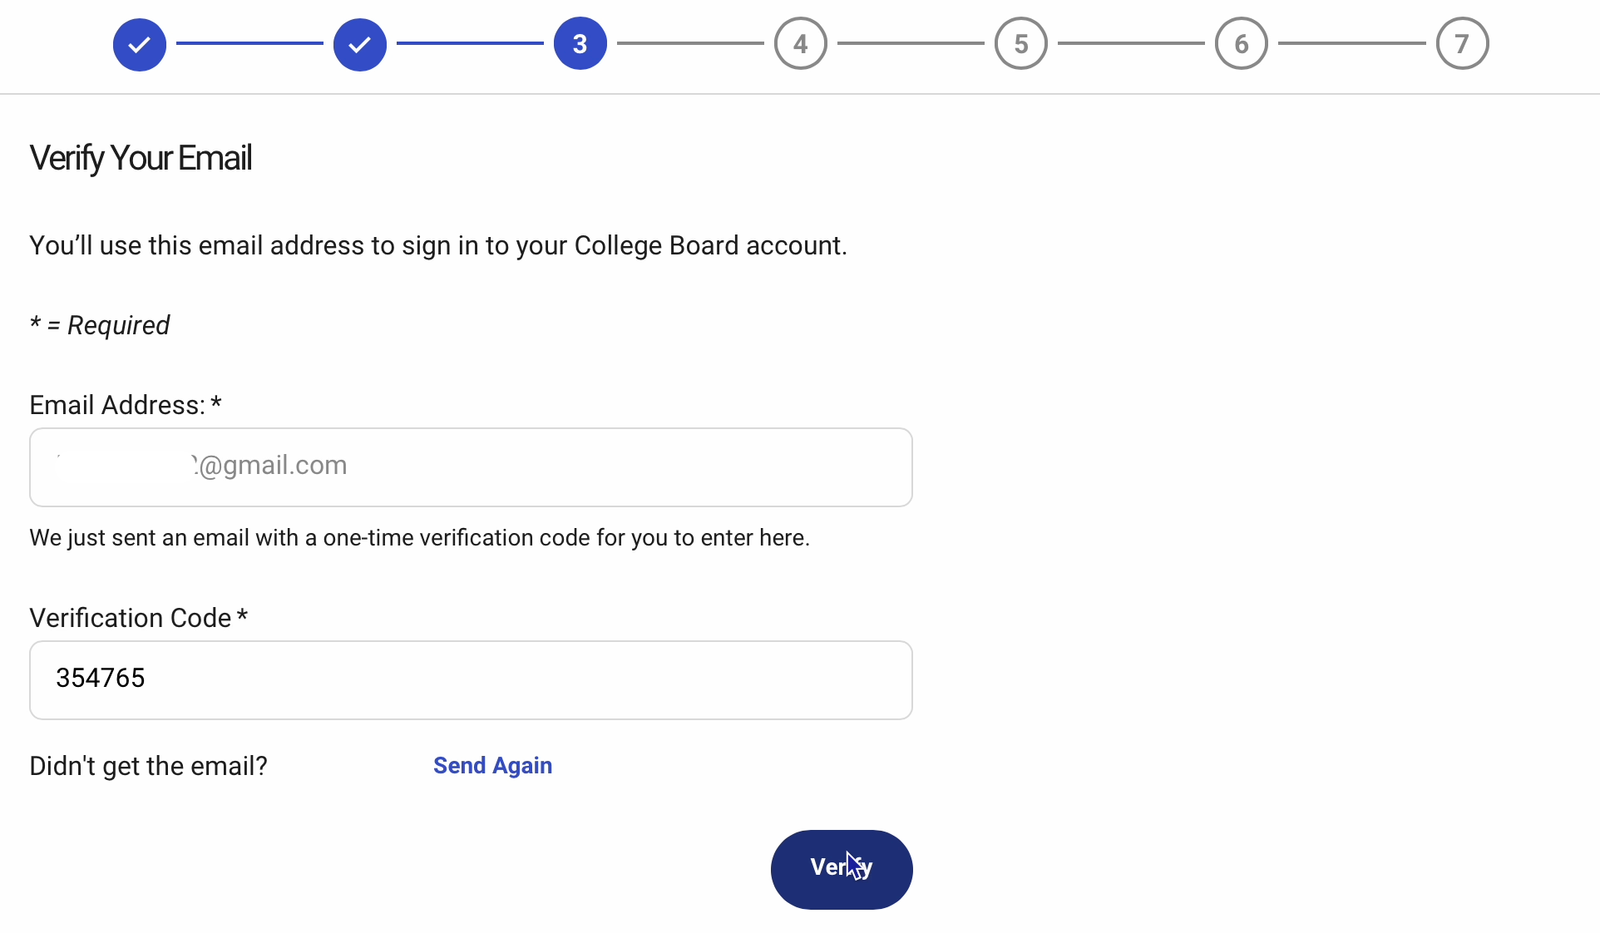Click the one-time verification code message

point(419,538)
